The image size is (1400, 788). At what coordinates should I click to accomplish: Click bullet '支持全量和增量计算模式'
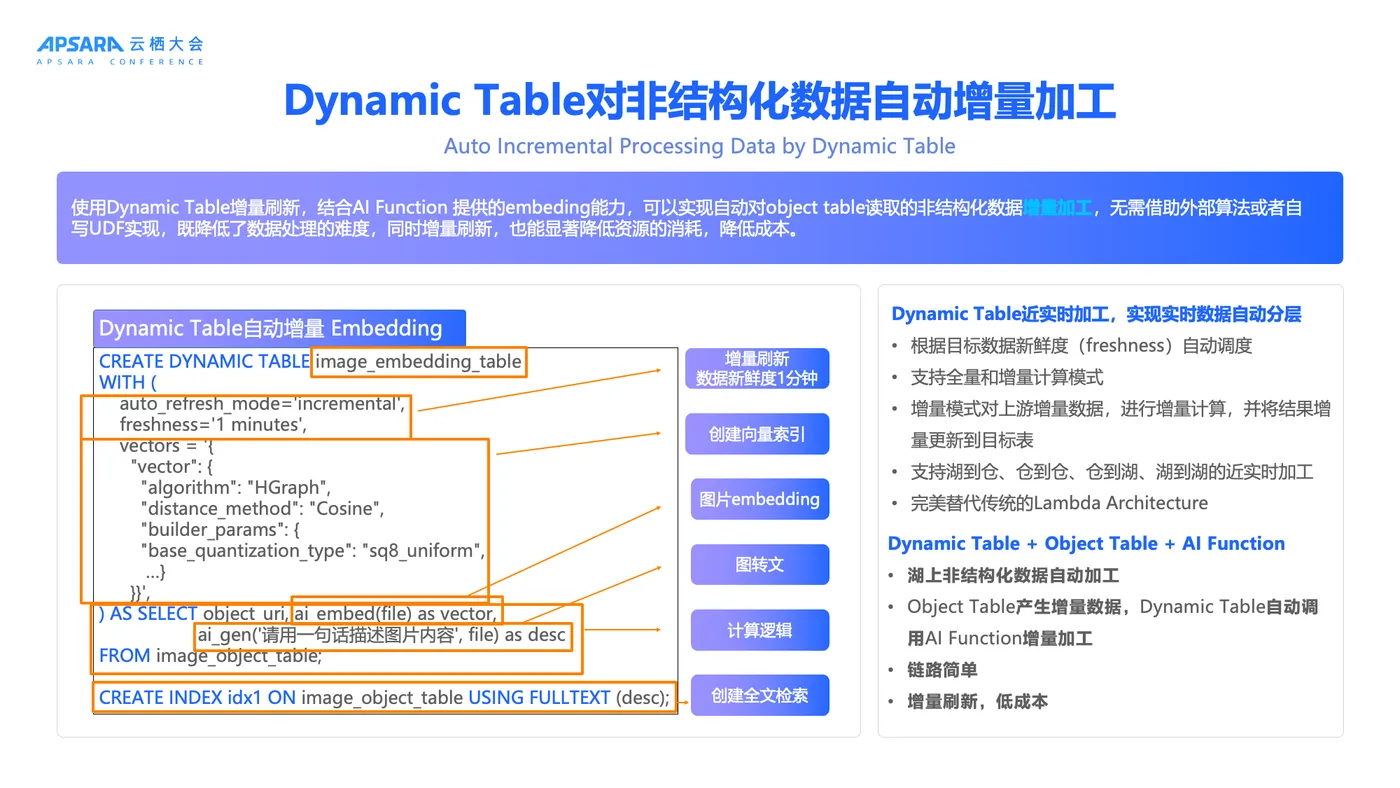[1007, 377]
